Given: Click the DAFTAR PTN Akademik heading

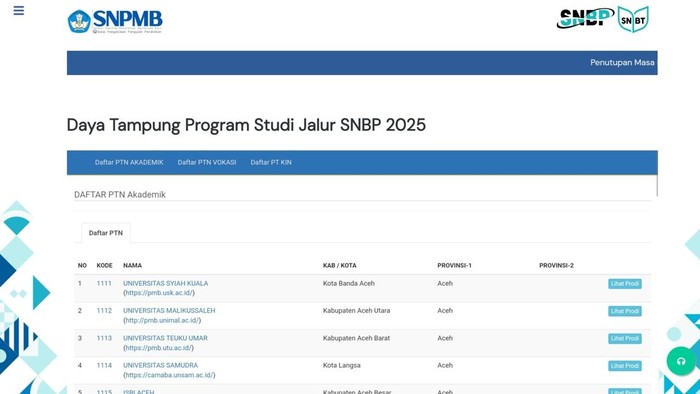Looking at the screenshot, I should [x=120, y=195].
